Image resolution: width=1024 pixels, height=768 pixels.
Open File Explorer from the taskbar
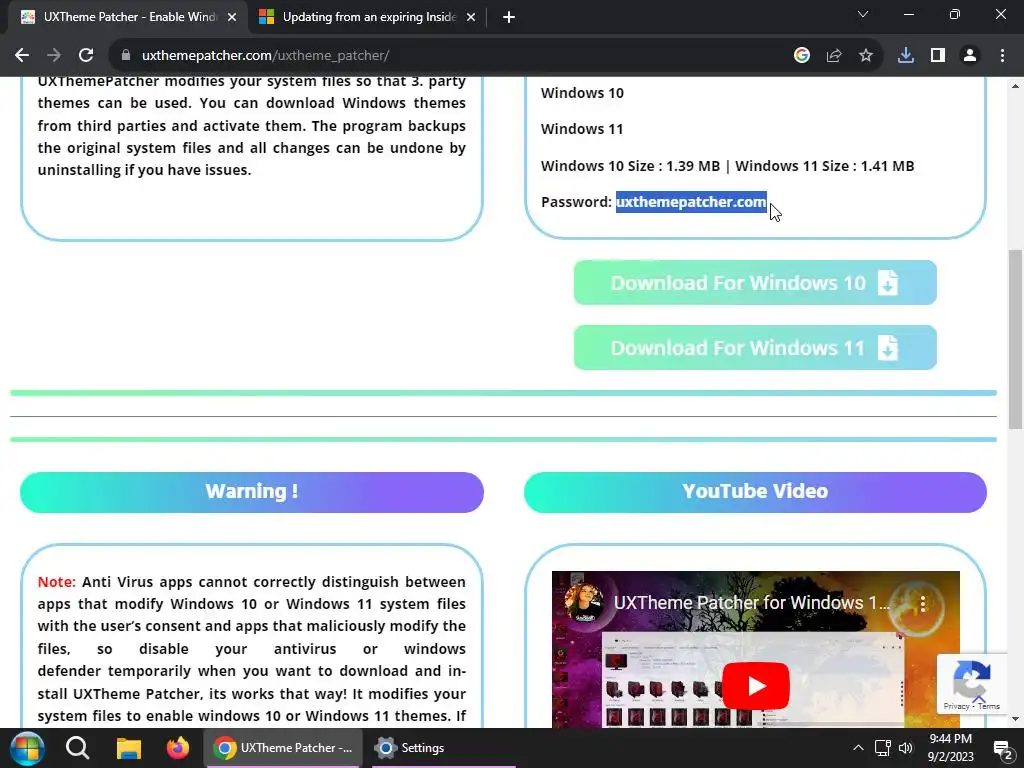click(129, 748)
